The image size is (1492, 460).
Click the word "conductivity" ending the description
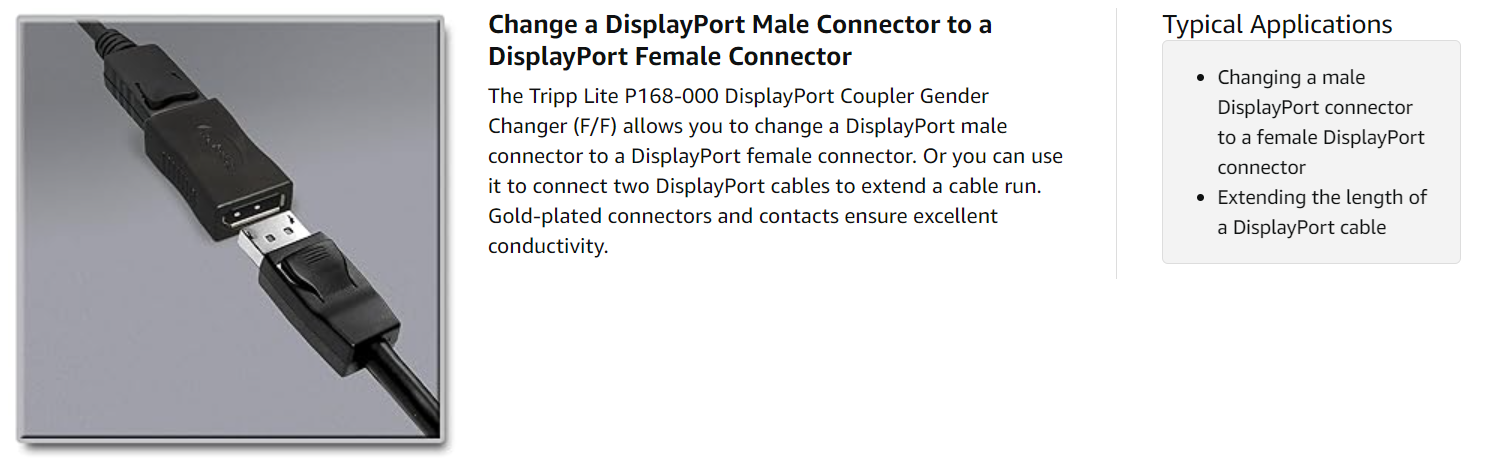tap(546, 246)
